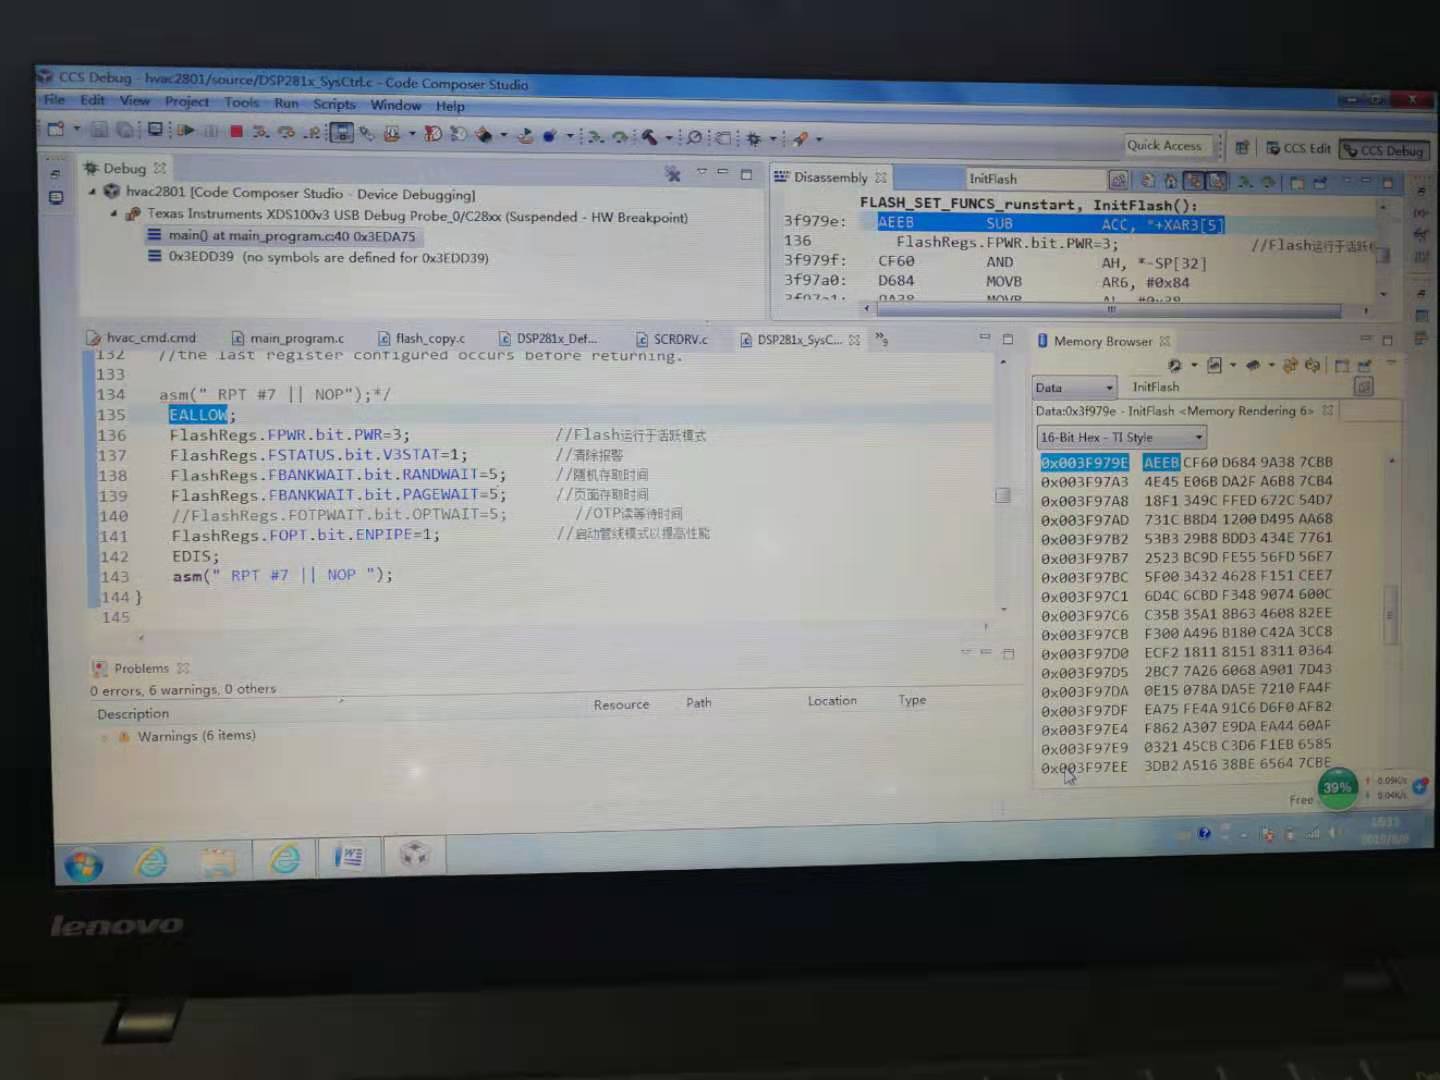Click the Description column header in Problems
This screenshot has height=1080, width=1440.
pyautogui.click(x=133, y=713)
